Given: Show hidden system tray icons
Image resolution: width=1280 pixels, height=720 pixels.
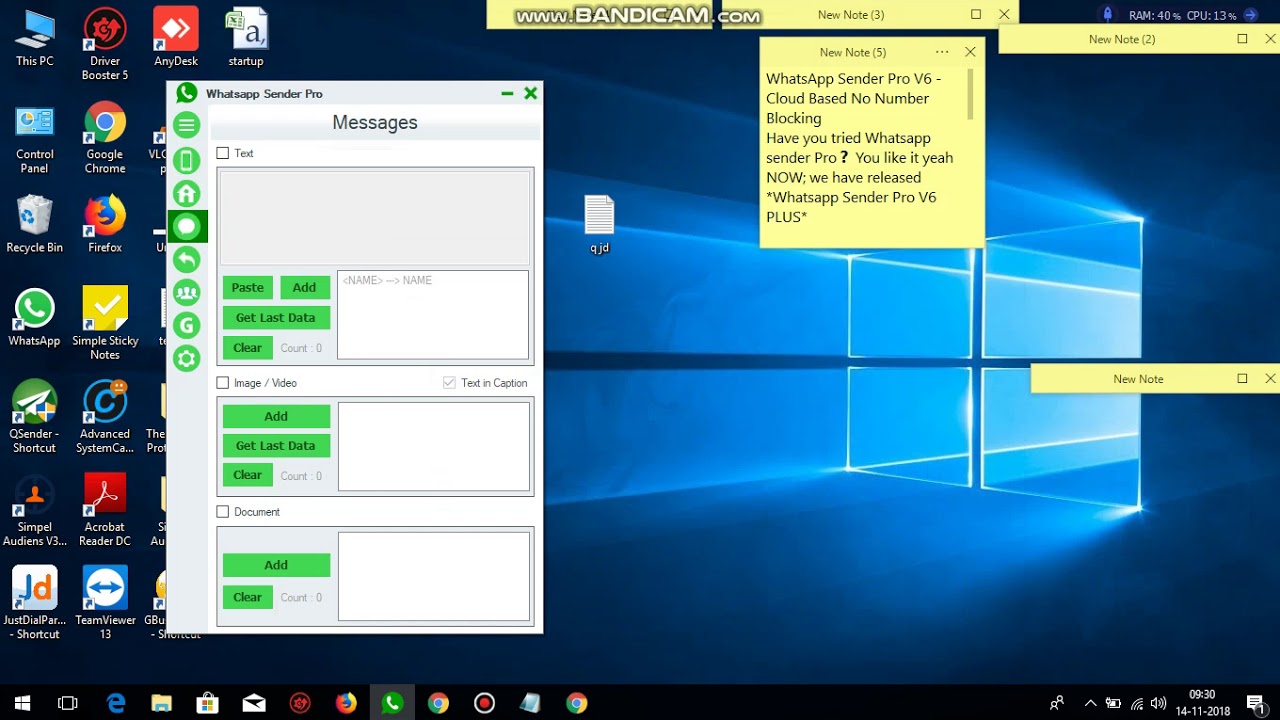Looking at the screenshot, I should 1090,703.
